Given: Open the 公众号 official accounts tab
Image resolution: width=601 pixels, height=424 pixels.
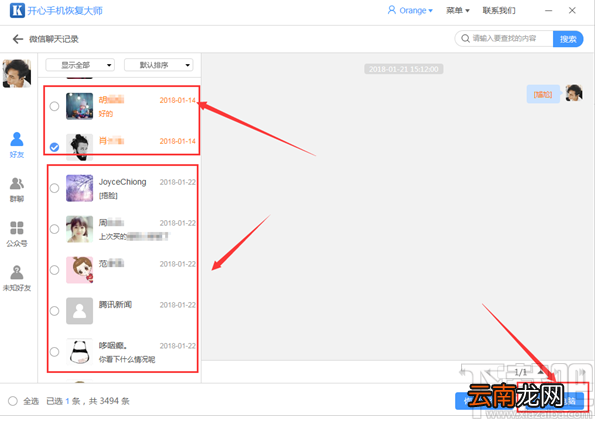Looking at the screenshot, I should 16,233.
